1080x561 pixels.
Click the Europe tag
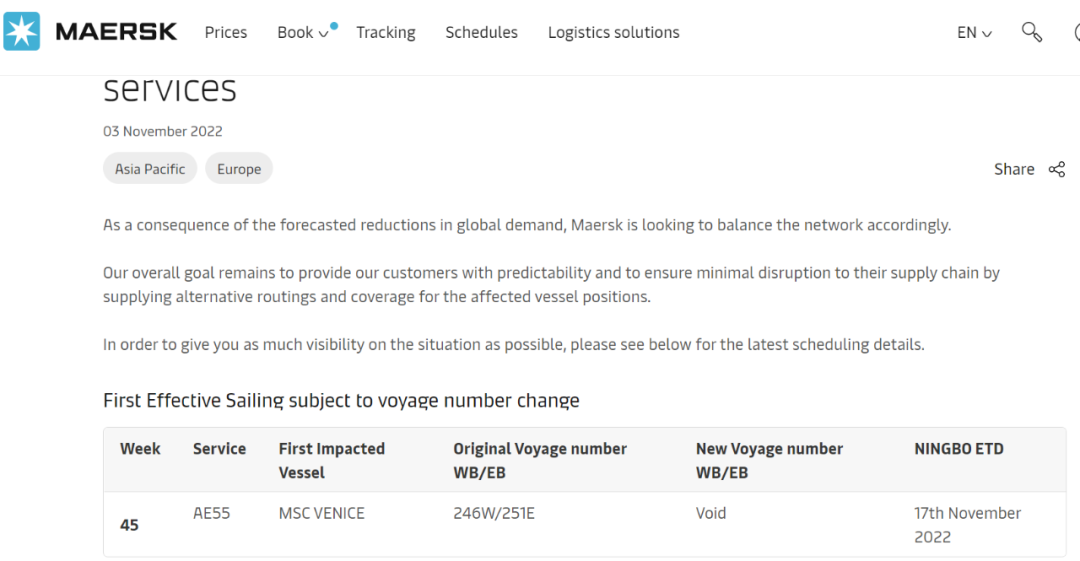[239, 169]
